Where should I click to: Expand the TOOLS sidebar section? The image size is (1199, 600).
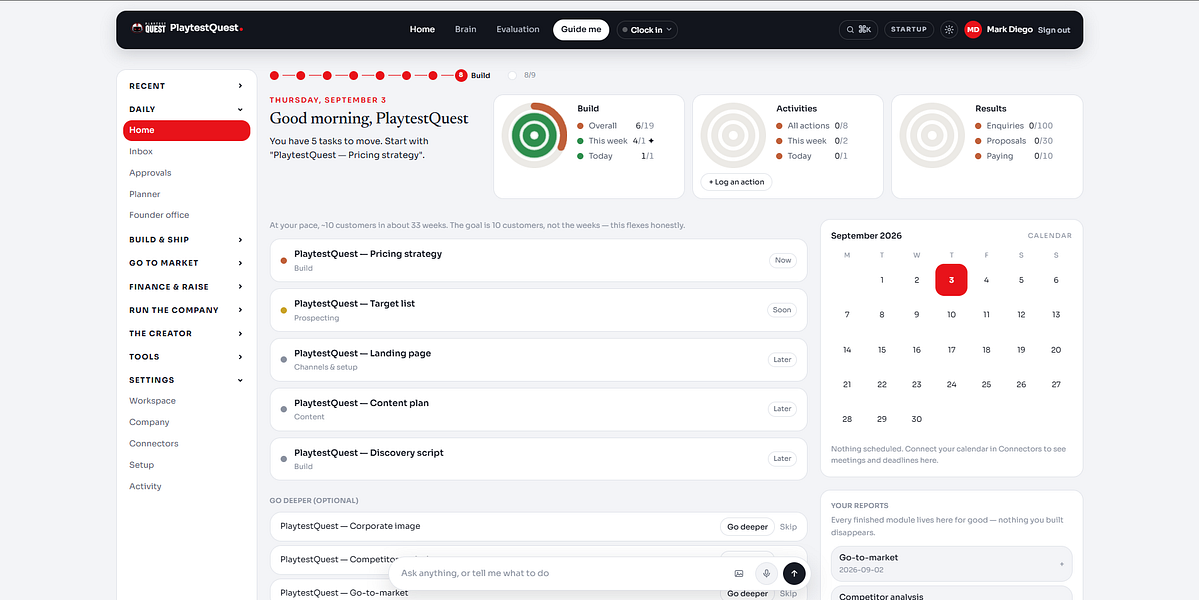tap(187, 357)
